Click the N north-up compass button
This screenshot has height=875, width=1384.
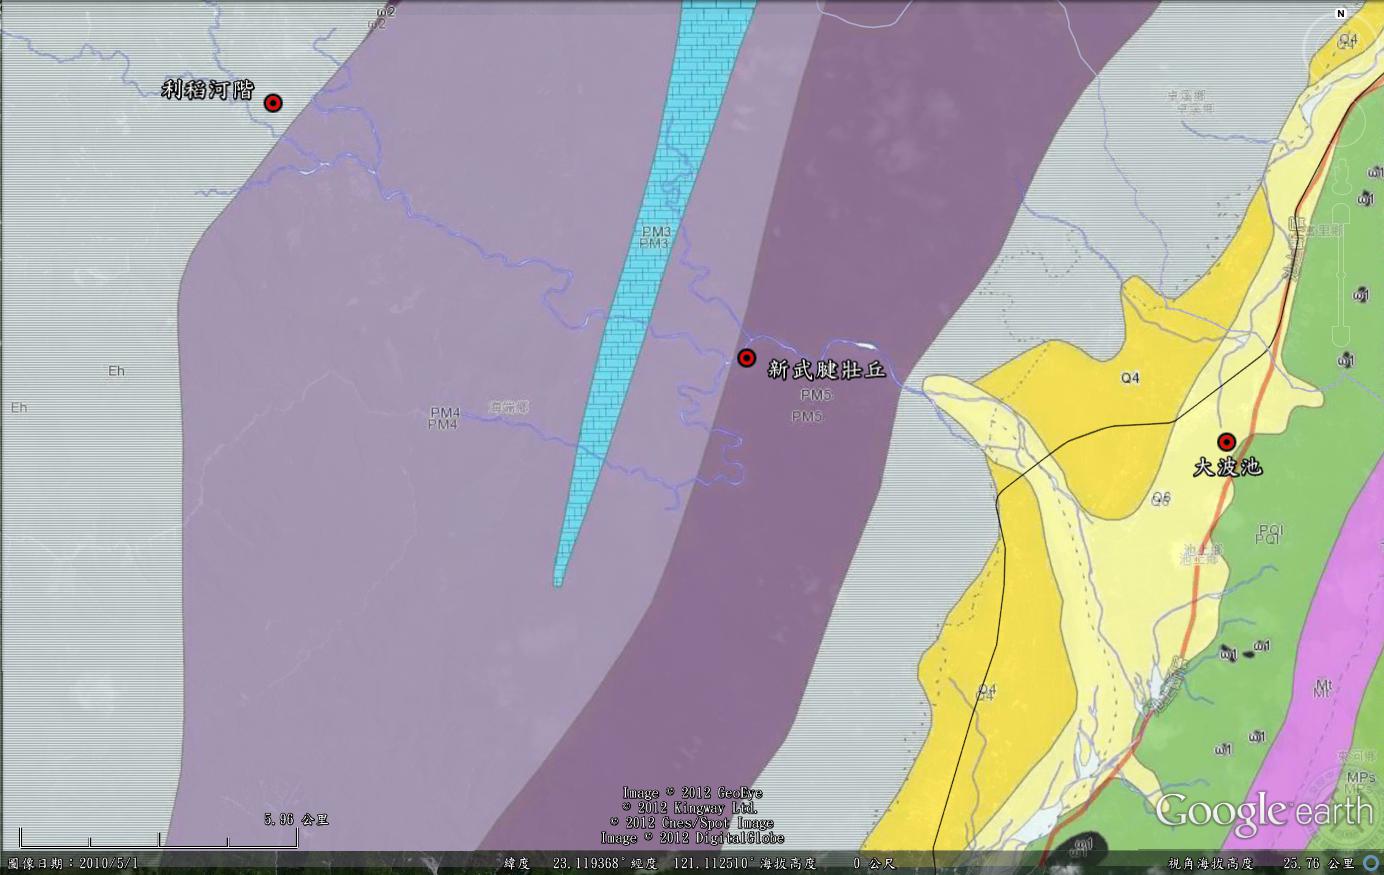(1341, 13)
